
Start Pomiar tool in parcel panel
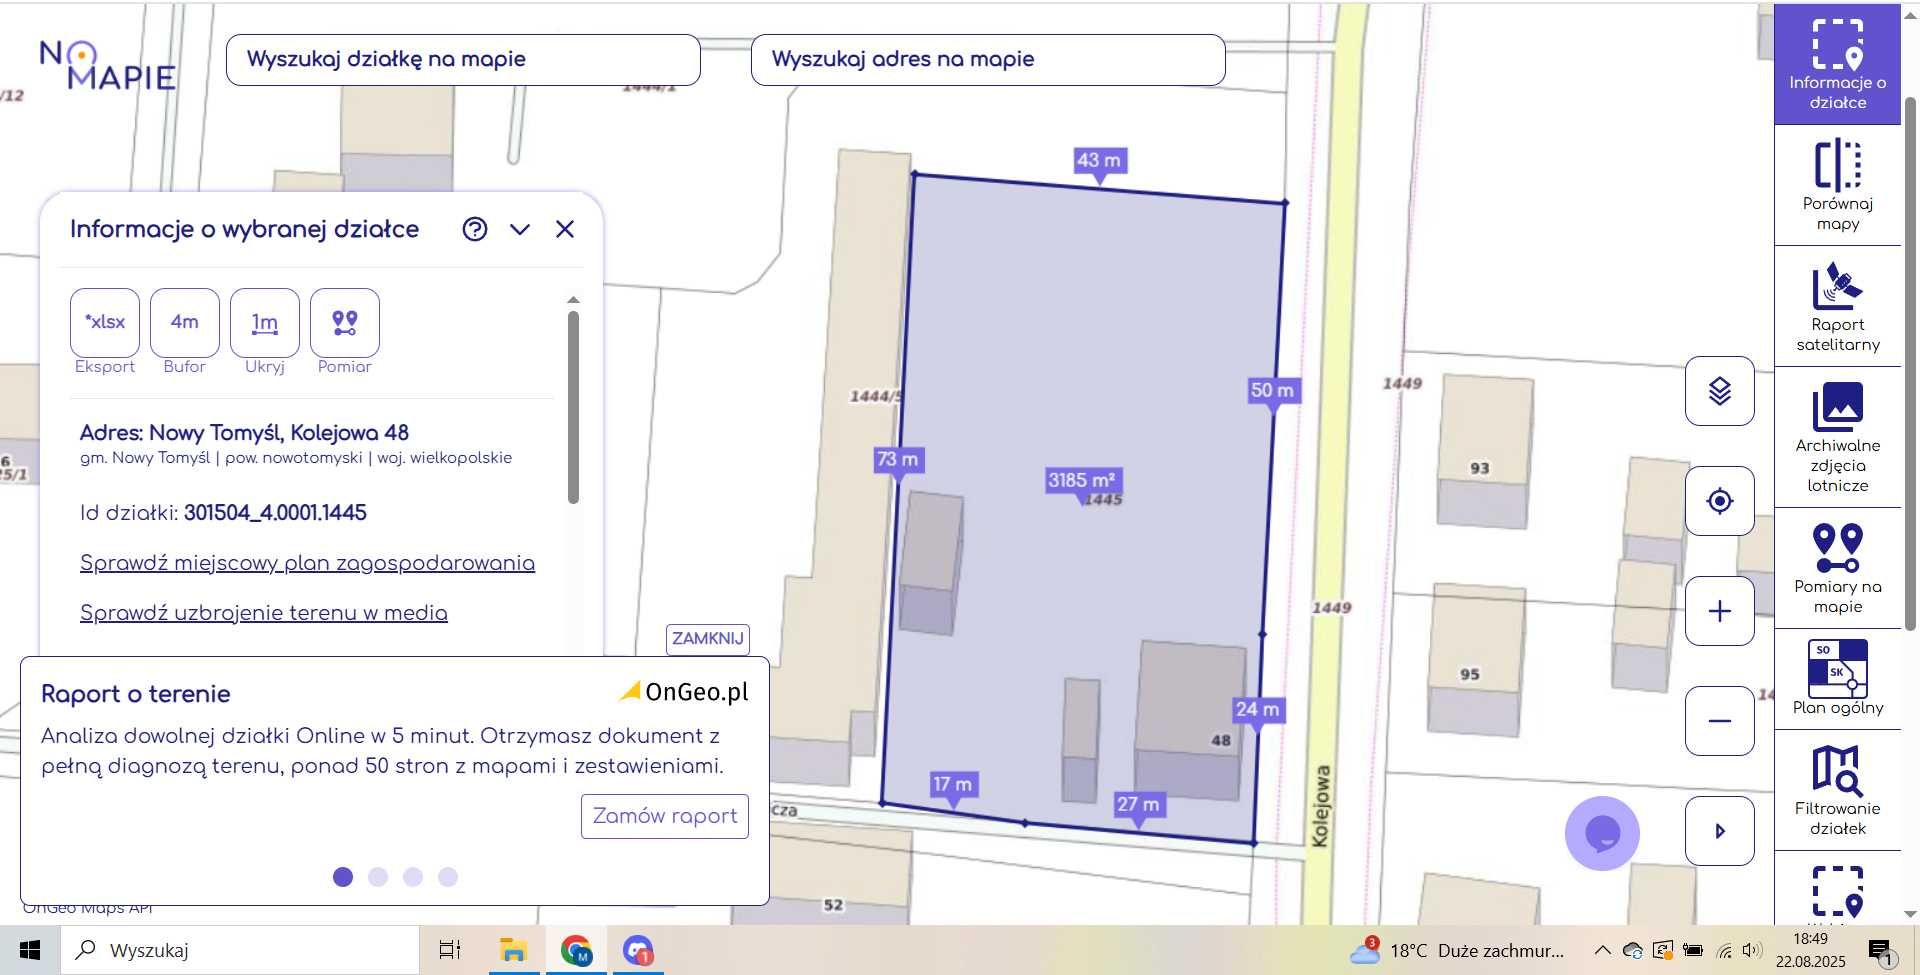(345, 322)
